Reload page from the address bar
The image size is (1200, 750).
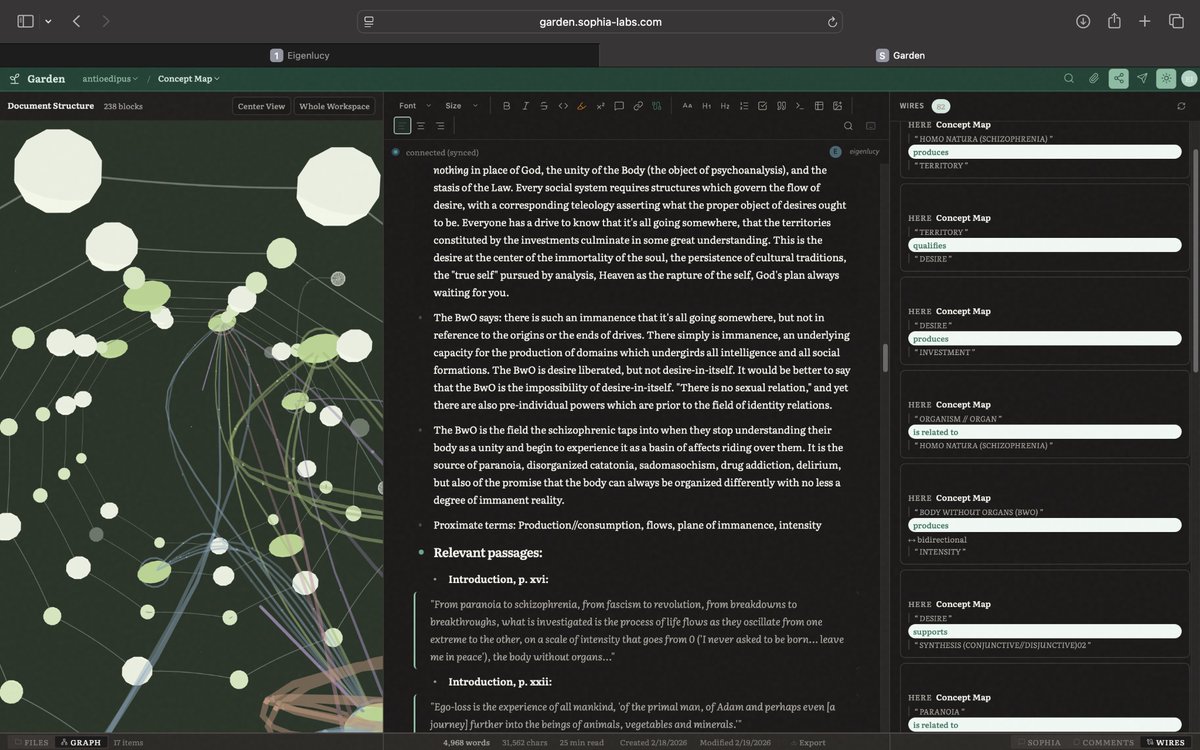pyautogui.click(x=832, y=21)
